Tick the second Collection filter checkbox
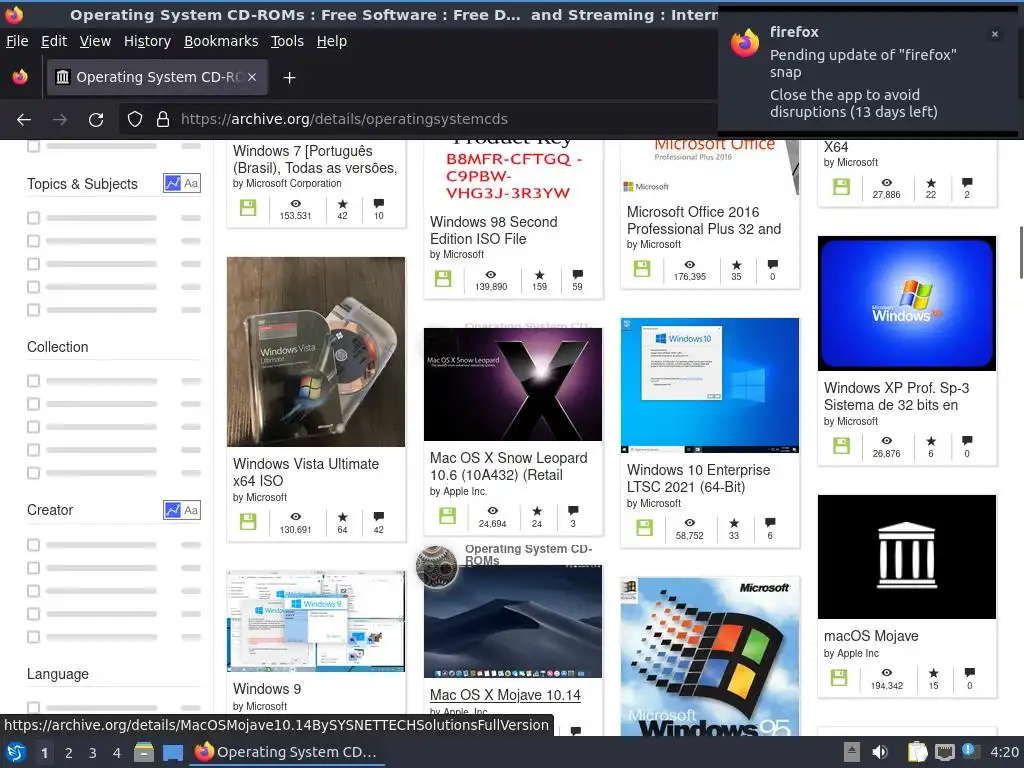This screenshot has height=768, width=1024. [x=33, y=404]
